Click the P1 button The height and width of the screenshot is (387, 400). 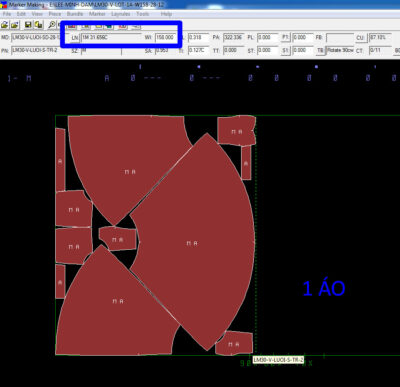coord(286,37)
